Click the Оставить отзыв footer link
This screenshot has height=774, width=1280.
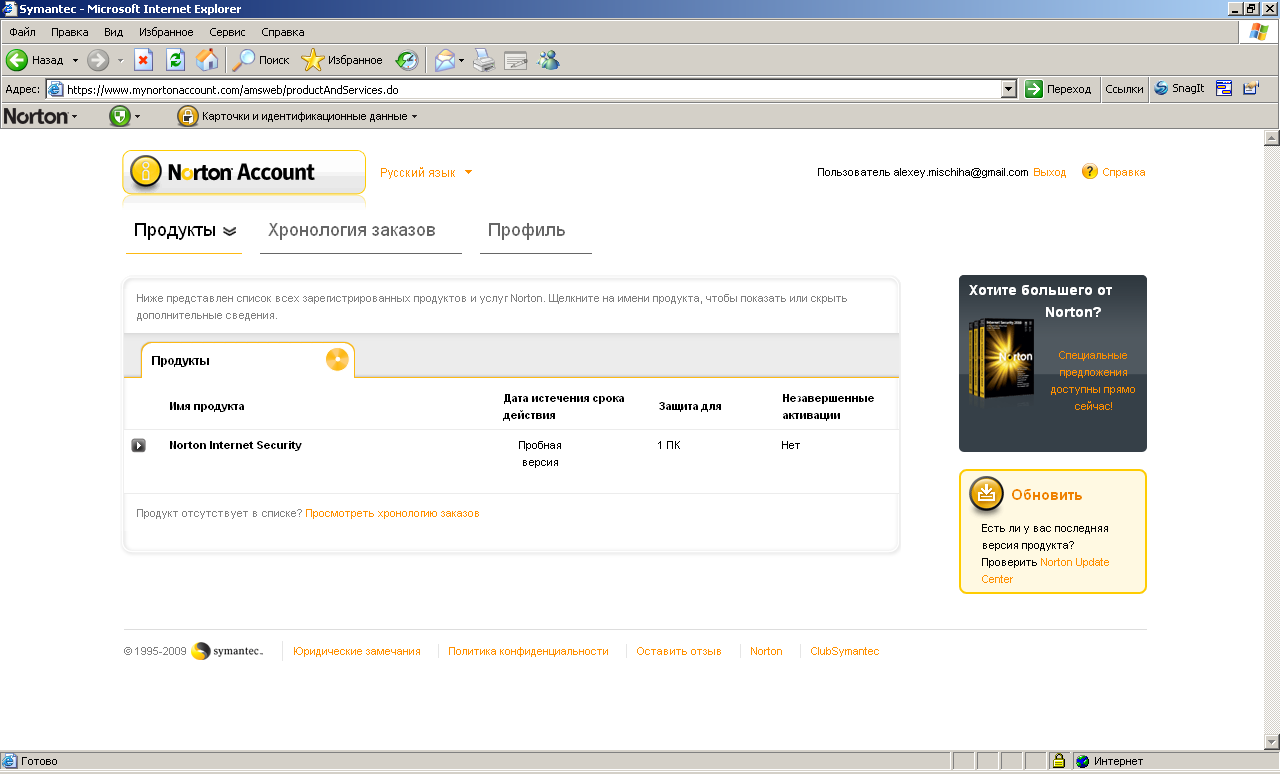tap(679, 651)
